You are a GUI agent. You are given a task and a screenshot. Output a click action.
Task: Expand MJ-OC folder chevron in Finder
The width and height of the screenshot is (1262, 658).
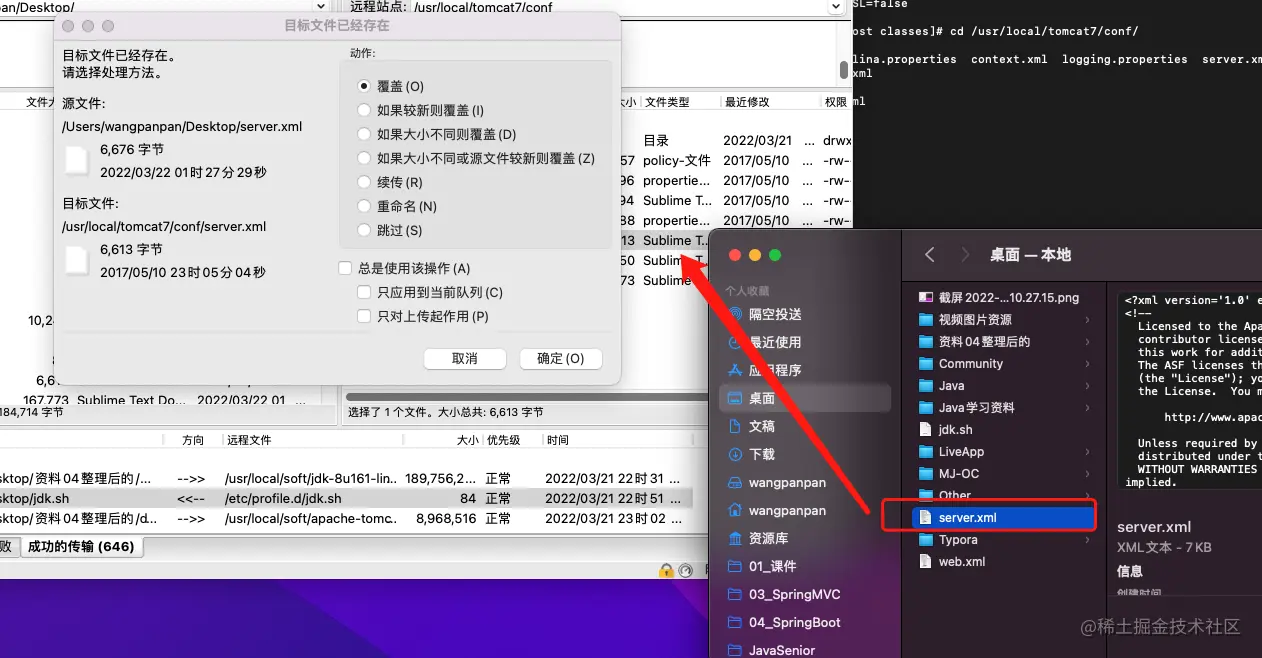(x=1087, y=474)
